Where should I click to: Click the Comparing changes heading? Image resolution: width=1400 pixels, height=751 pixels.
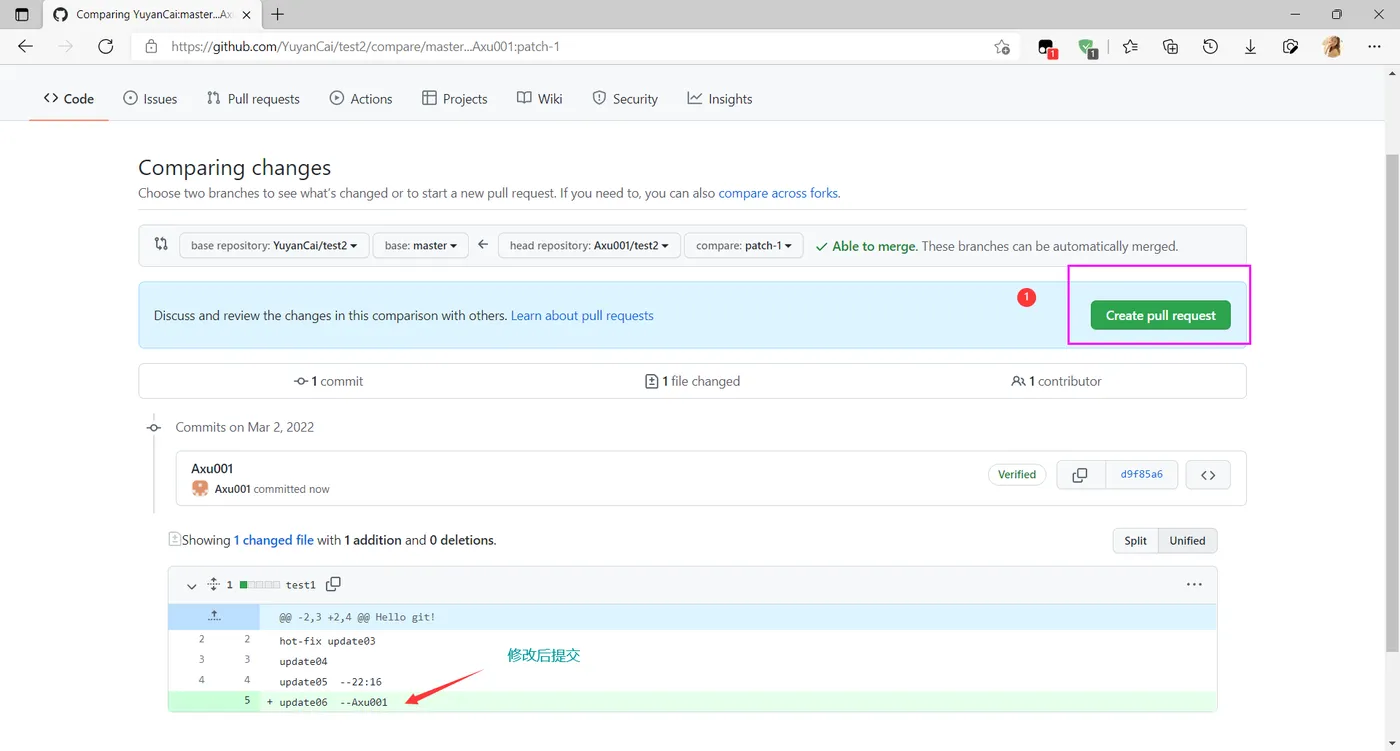(234, 168)
